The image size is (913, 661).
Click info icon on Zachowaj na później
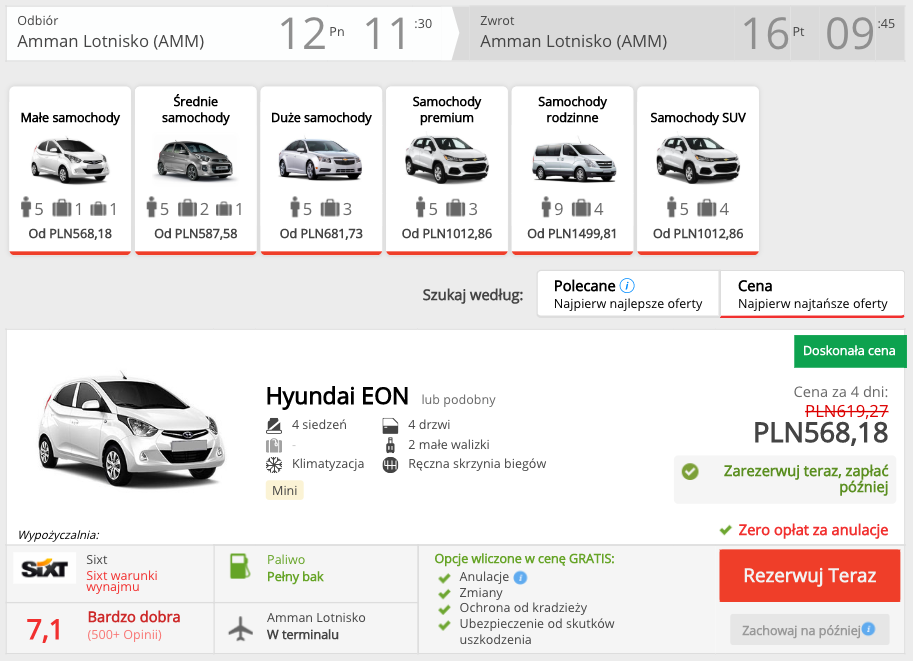click(868, 629)
